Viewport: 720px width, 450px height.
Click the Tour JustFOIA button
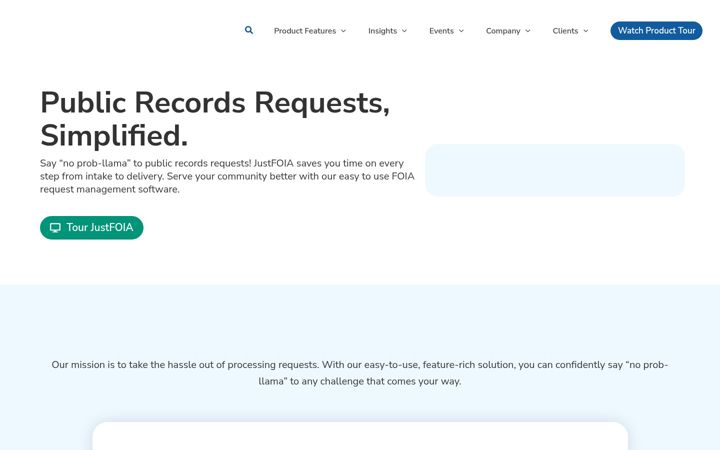(92, 228)
